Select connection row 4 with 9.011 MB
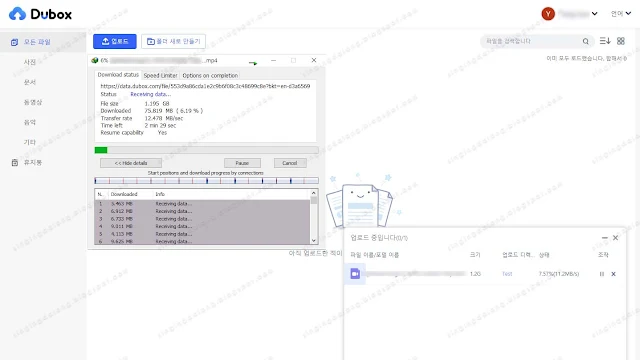The width and height of the screenshot is (640, 360). [x=202, y=226]
